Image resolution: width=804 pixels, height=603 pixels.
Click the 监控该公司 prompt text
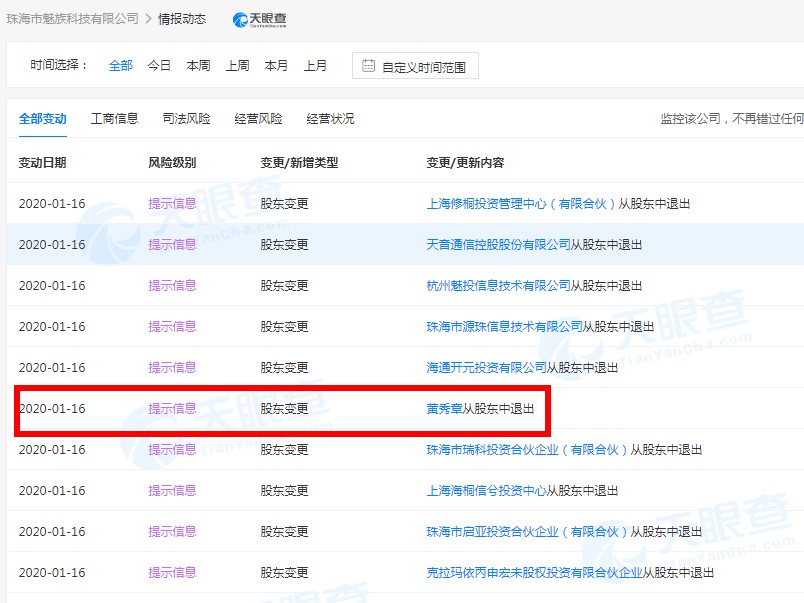732,119
